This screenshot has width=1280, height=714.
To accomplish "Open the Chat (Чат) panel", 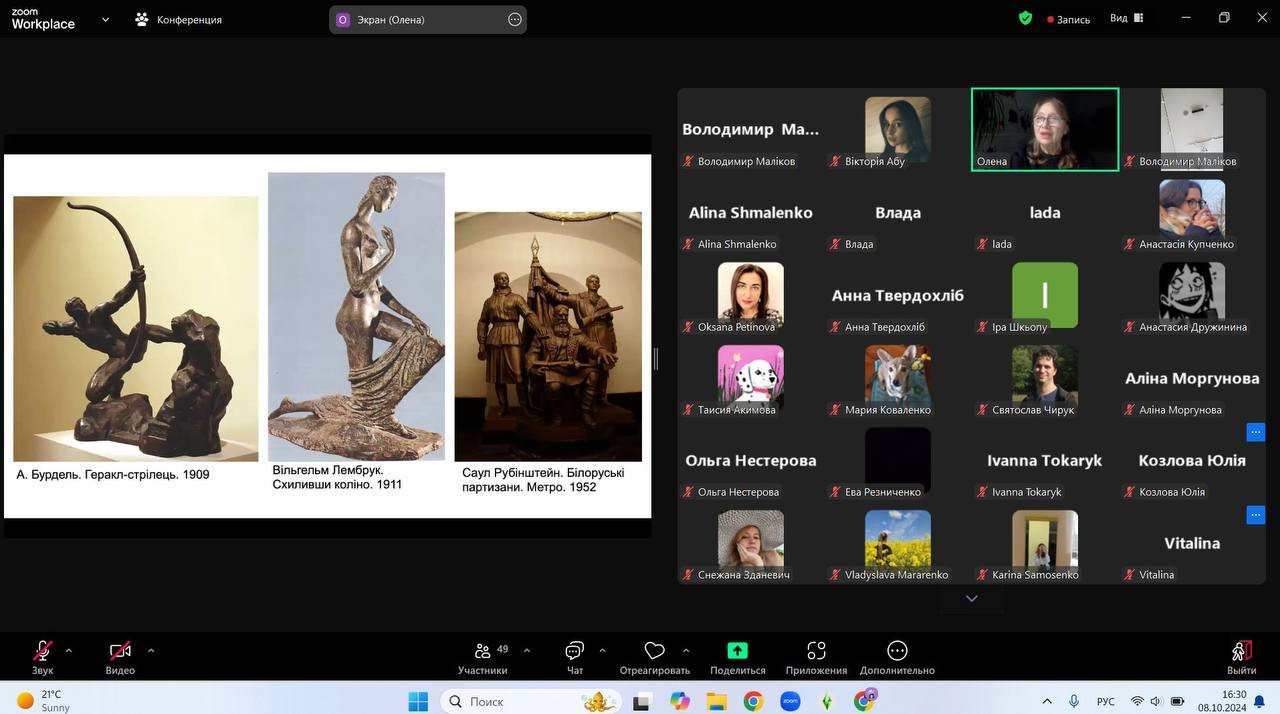I will (x=575, y=657).
